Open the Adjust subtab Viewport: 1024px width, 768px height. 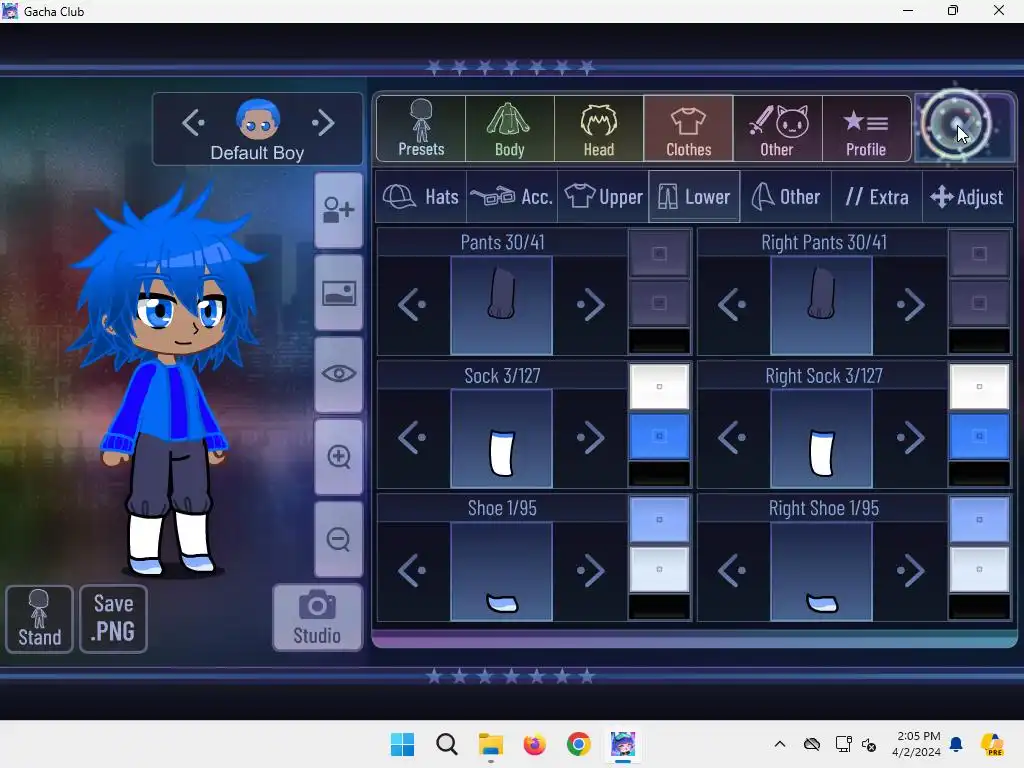(968, 197)
